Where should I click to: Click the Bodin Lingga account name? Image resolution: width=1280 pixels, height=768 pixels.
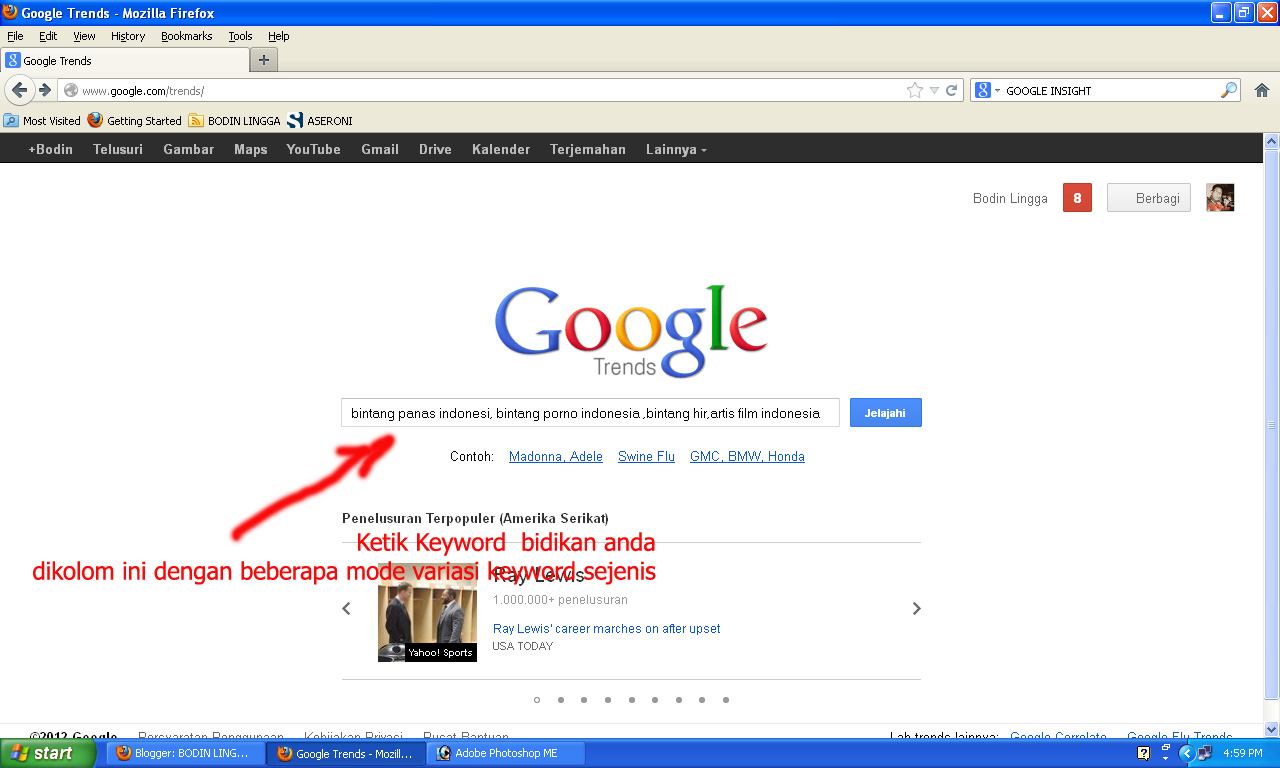click(x=1010, y=198)
